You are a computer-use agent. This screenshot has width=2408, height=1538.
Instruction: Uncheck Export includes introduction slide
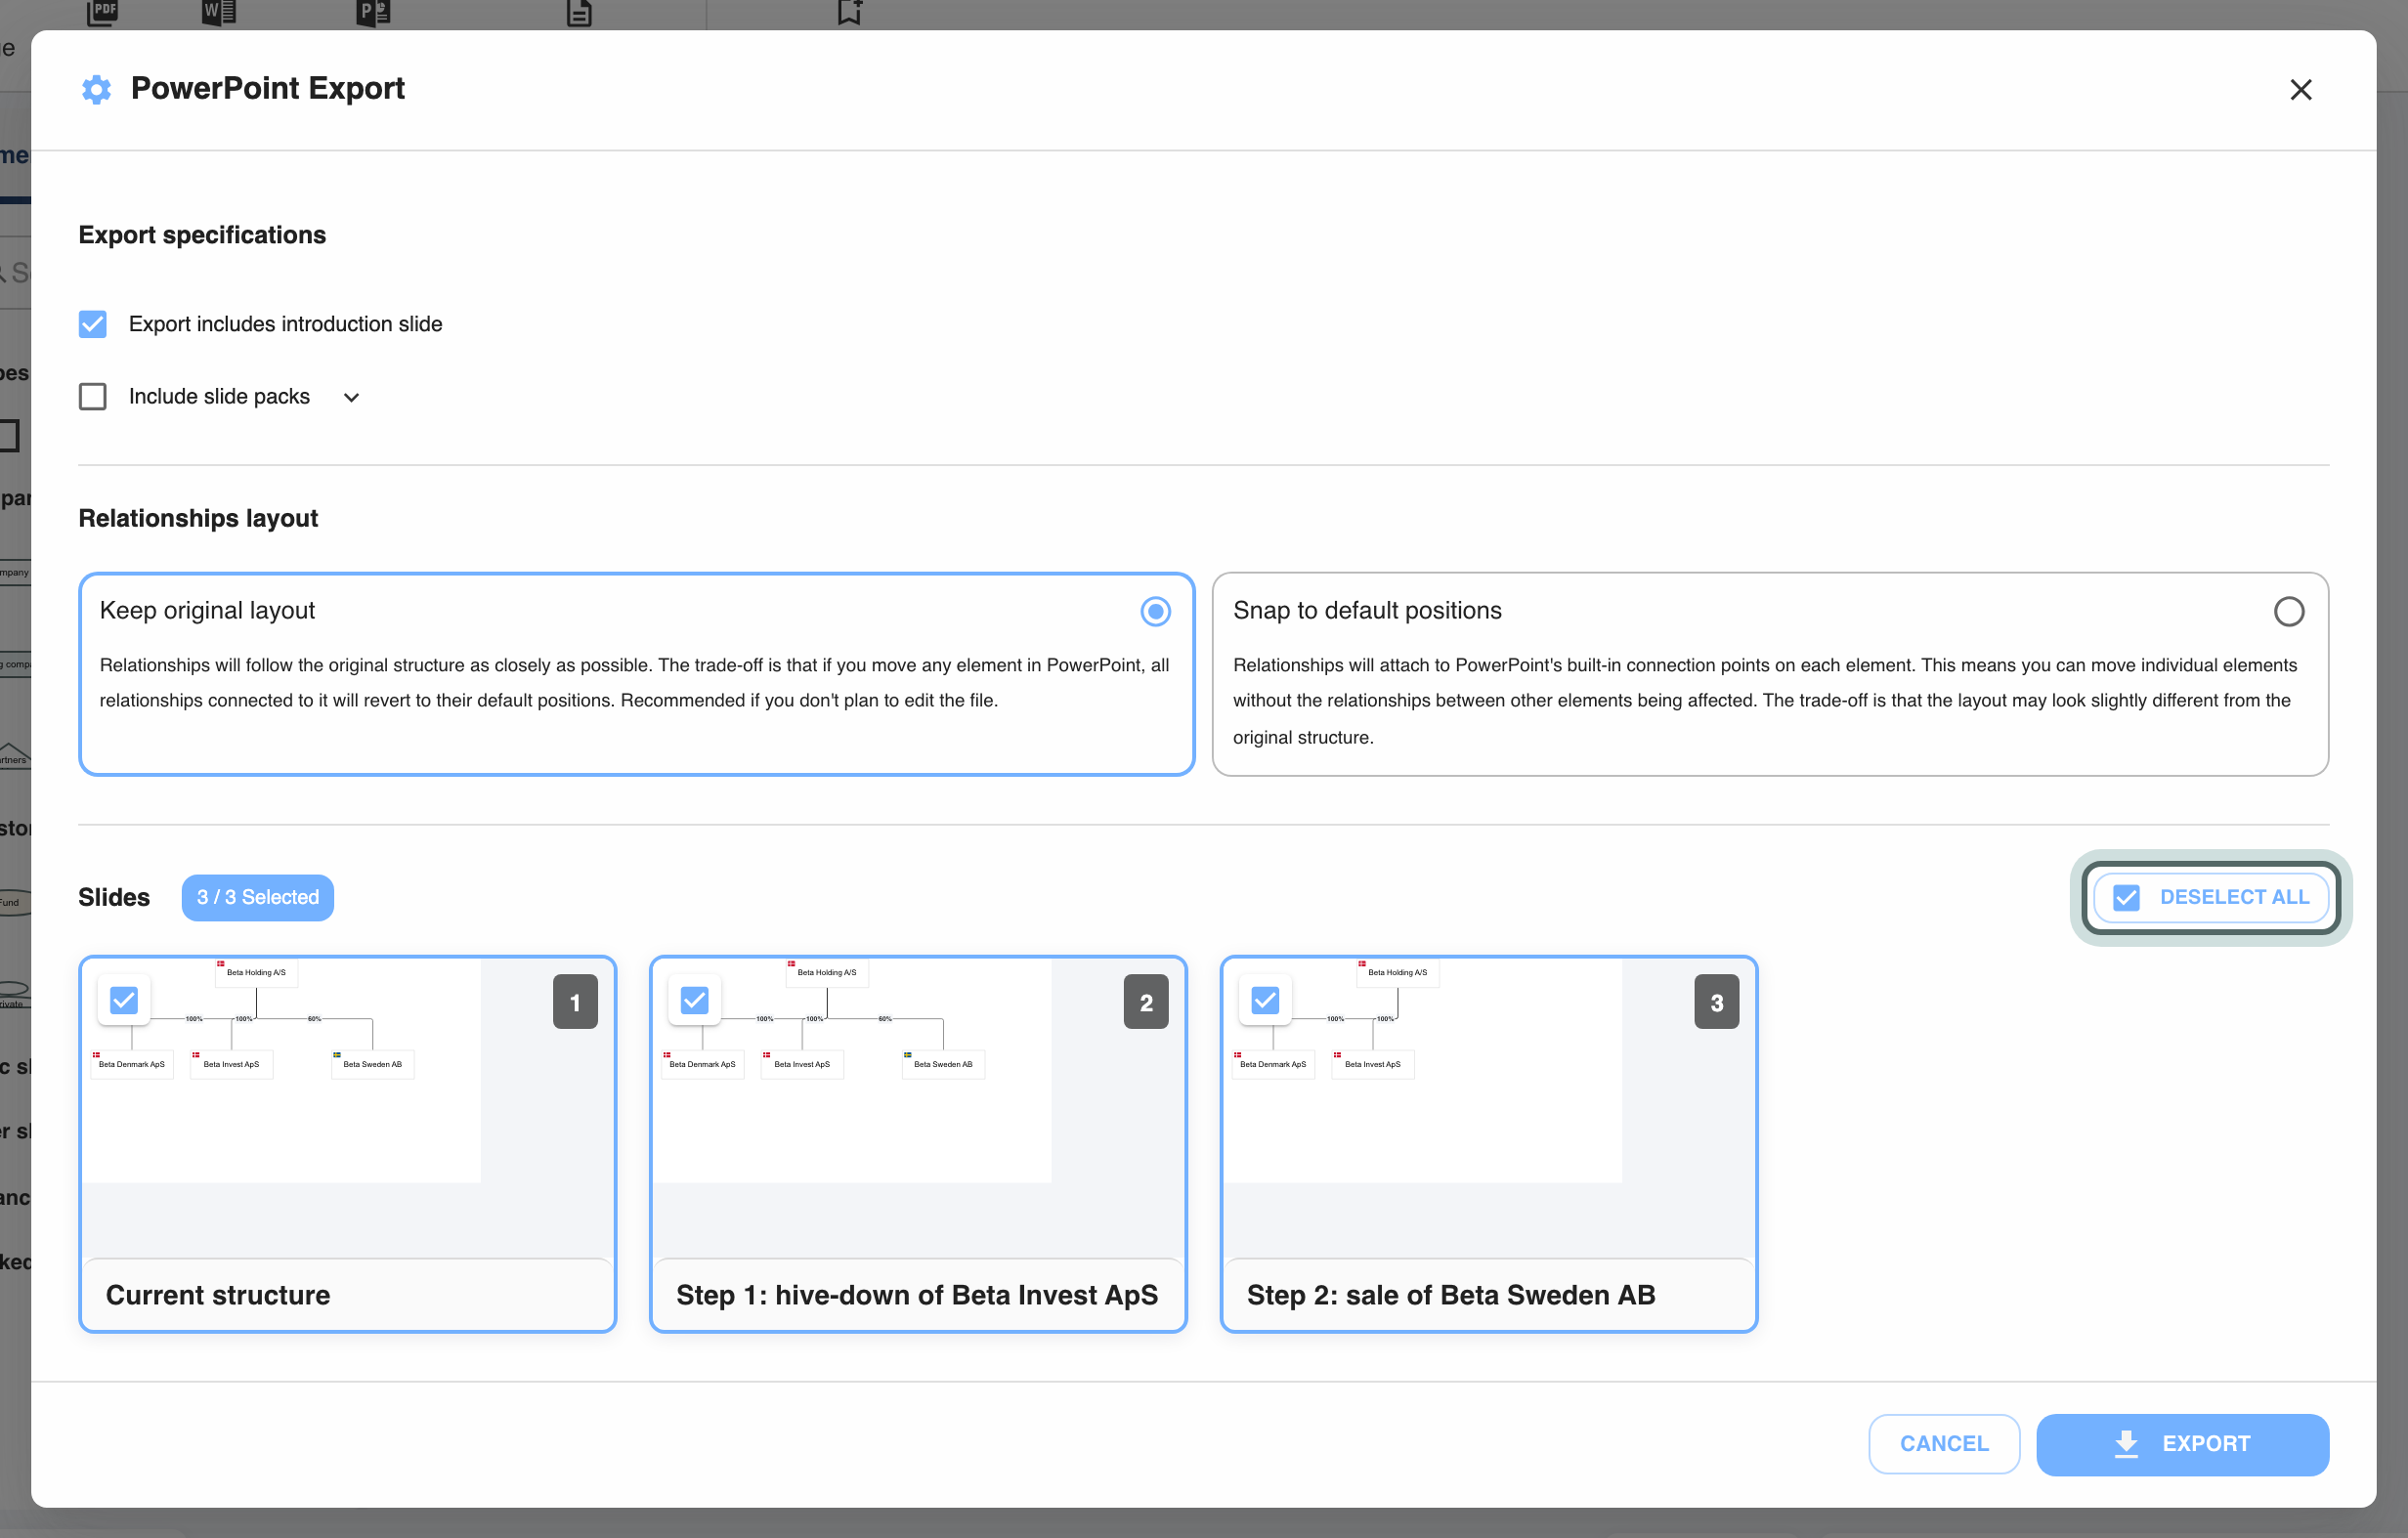pyautogui.click(x=93, y=324)
